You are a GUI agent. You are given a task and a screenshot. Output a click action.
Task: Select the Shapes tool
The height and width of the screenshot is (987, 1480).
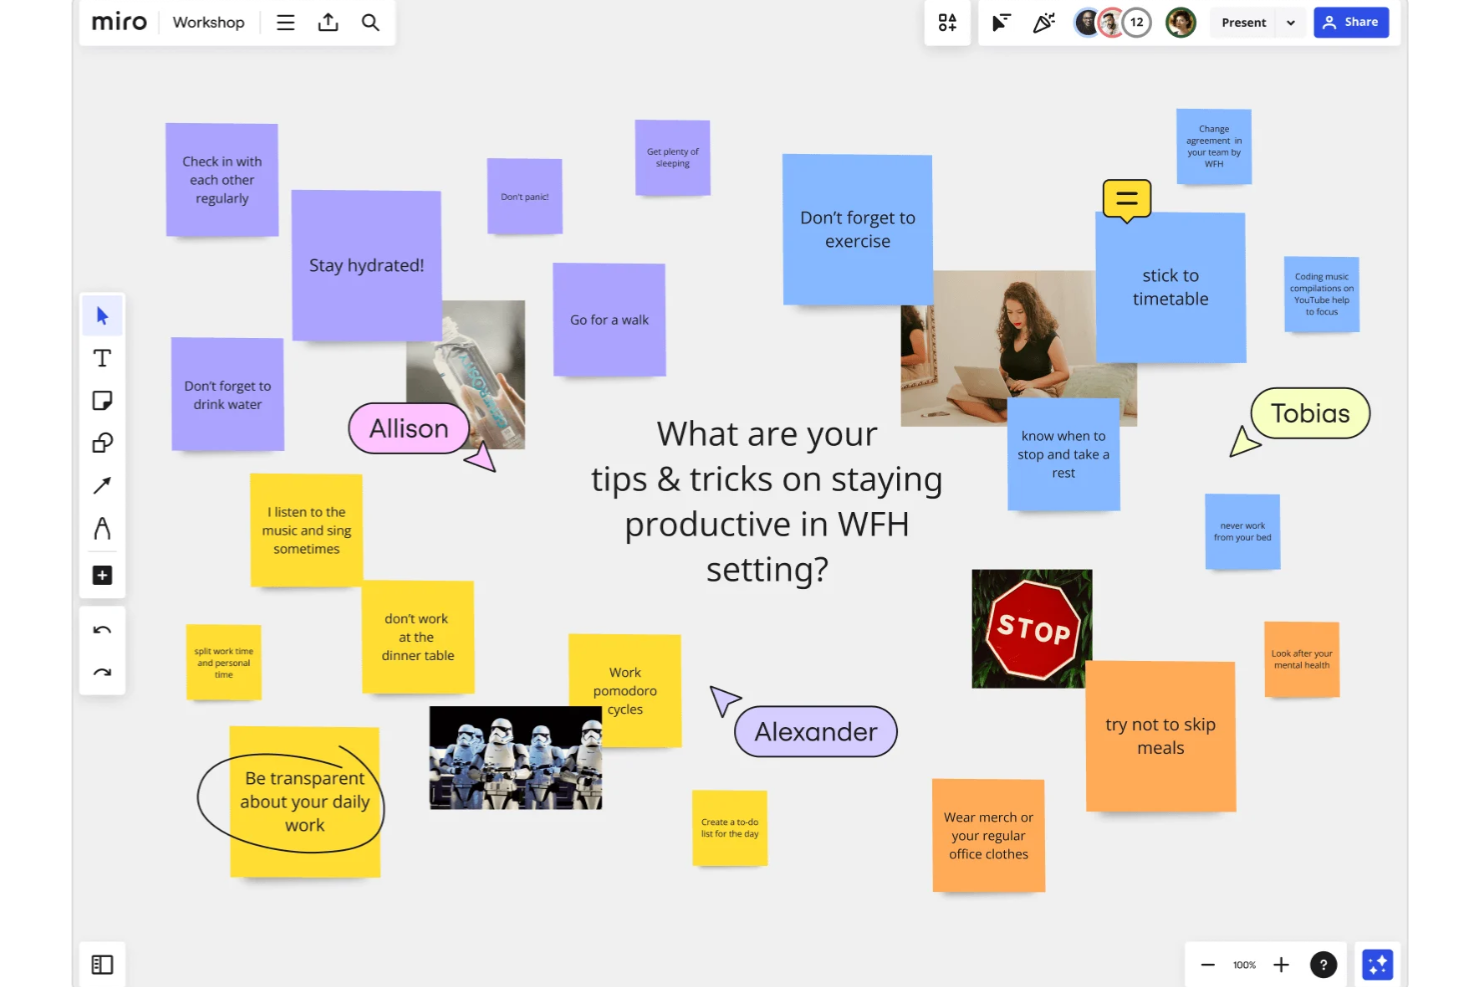pos(102,443)
